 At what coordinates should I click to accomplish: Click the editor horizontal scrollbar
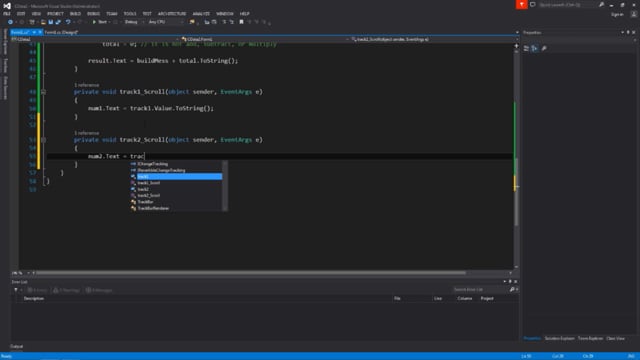click(x=250, y=273)
